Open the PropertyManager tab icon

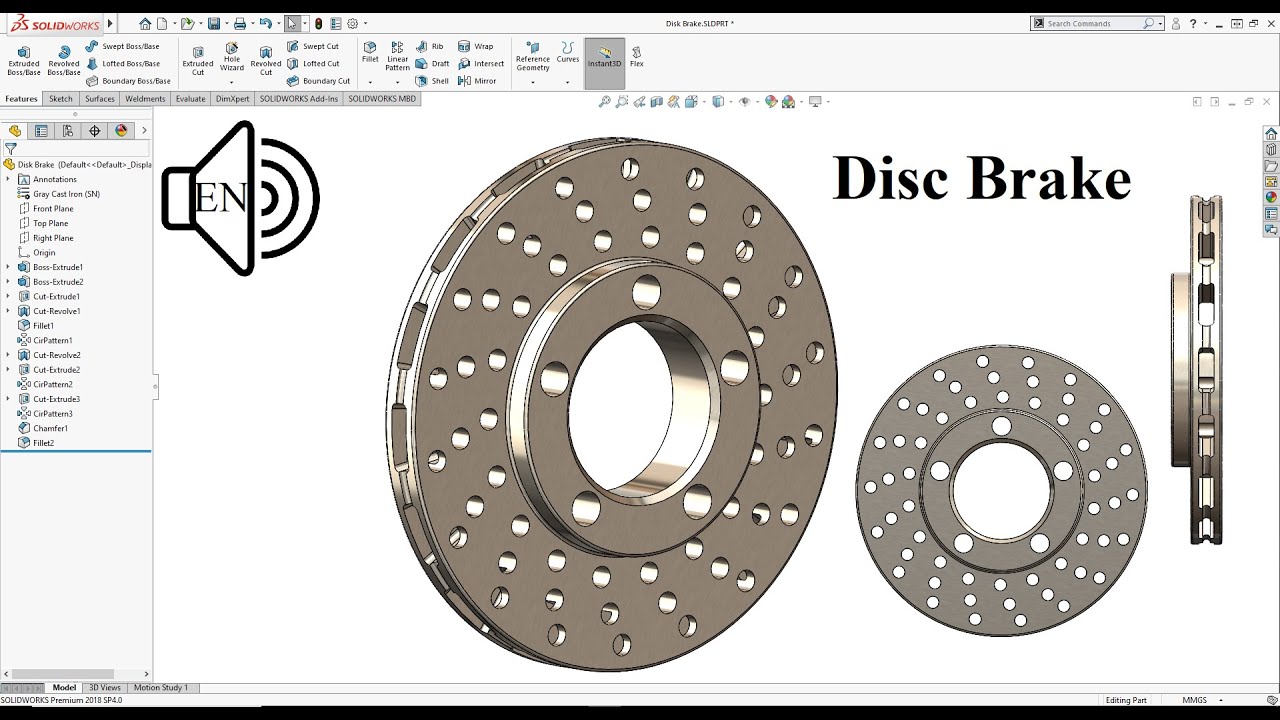tap(41, 131)
